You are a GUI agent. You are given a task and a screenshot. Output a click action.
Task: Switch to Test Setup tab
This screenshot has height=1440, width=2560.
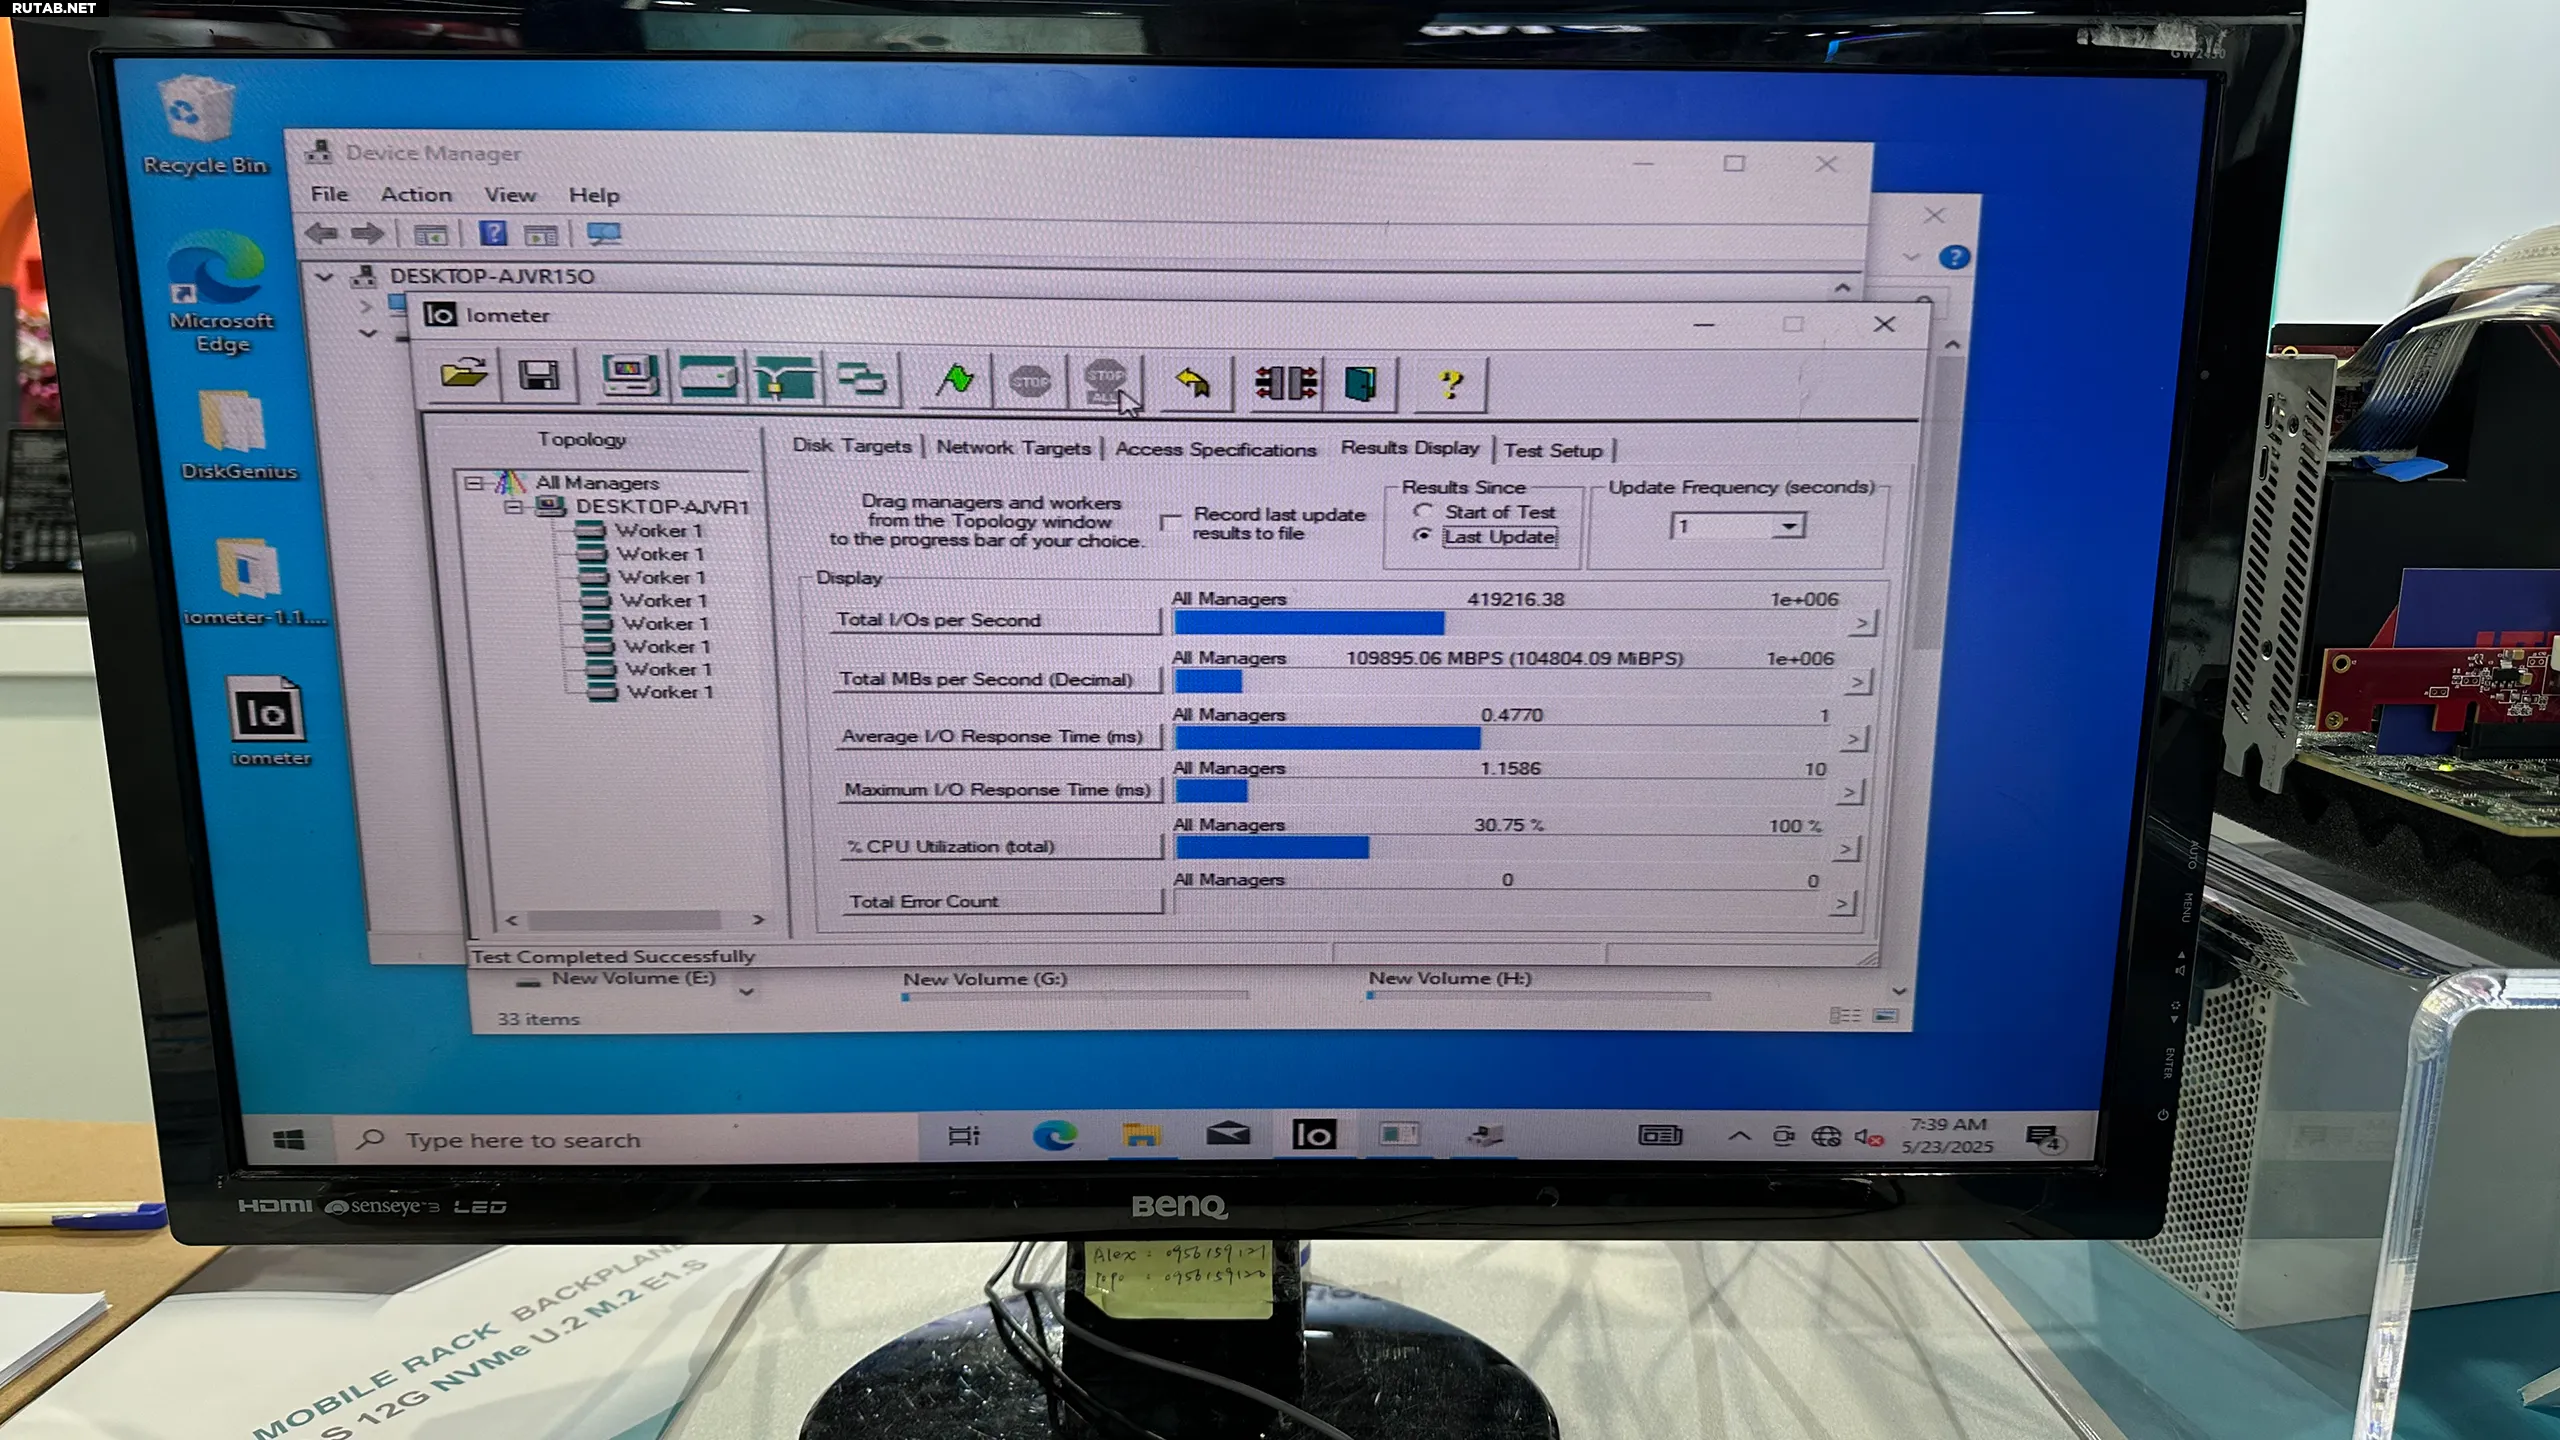(1553, 451)
